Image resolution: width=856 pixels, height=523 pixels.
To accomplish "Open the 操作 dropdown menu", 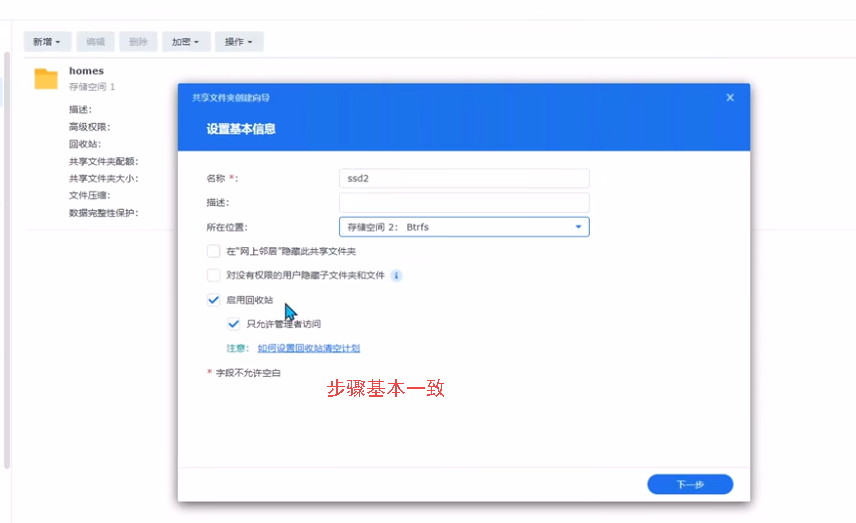I will point(239,41).
